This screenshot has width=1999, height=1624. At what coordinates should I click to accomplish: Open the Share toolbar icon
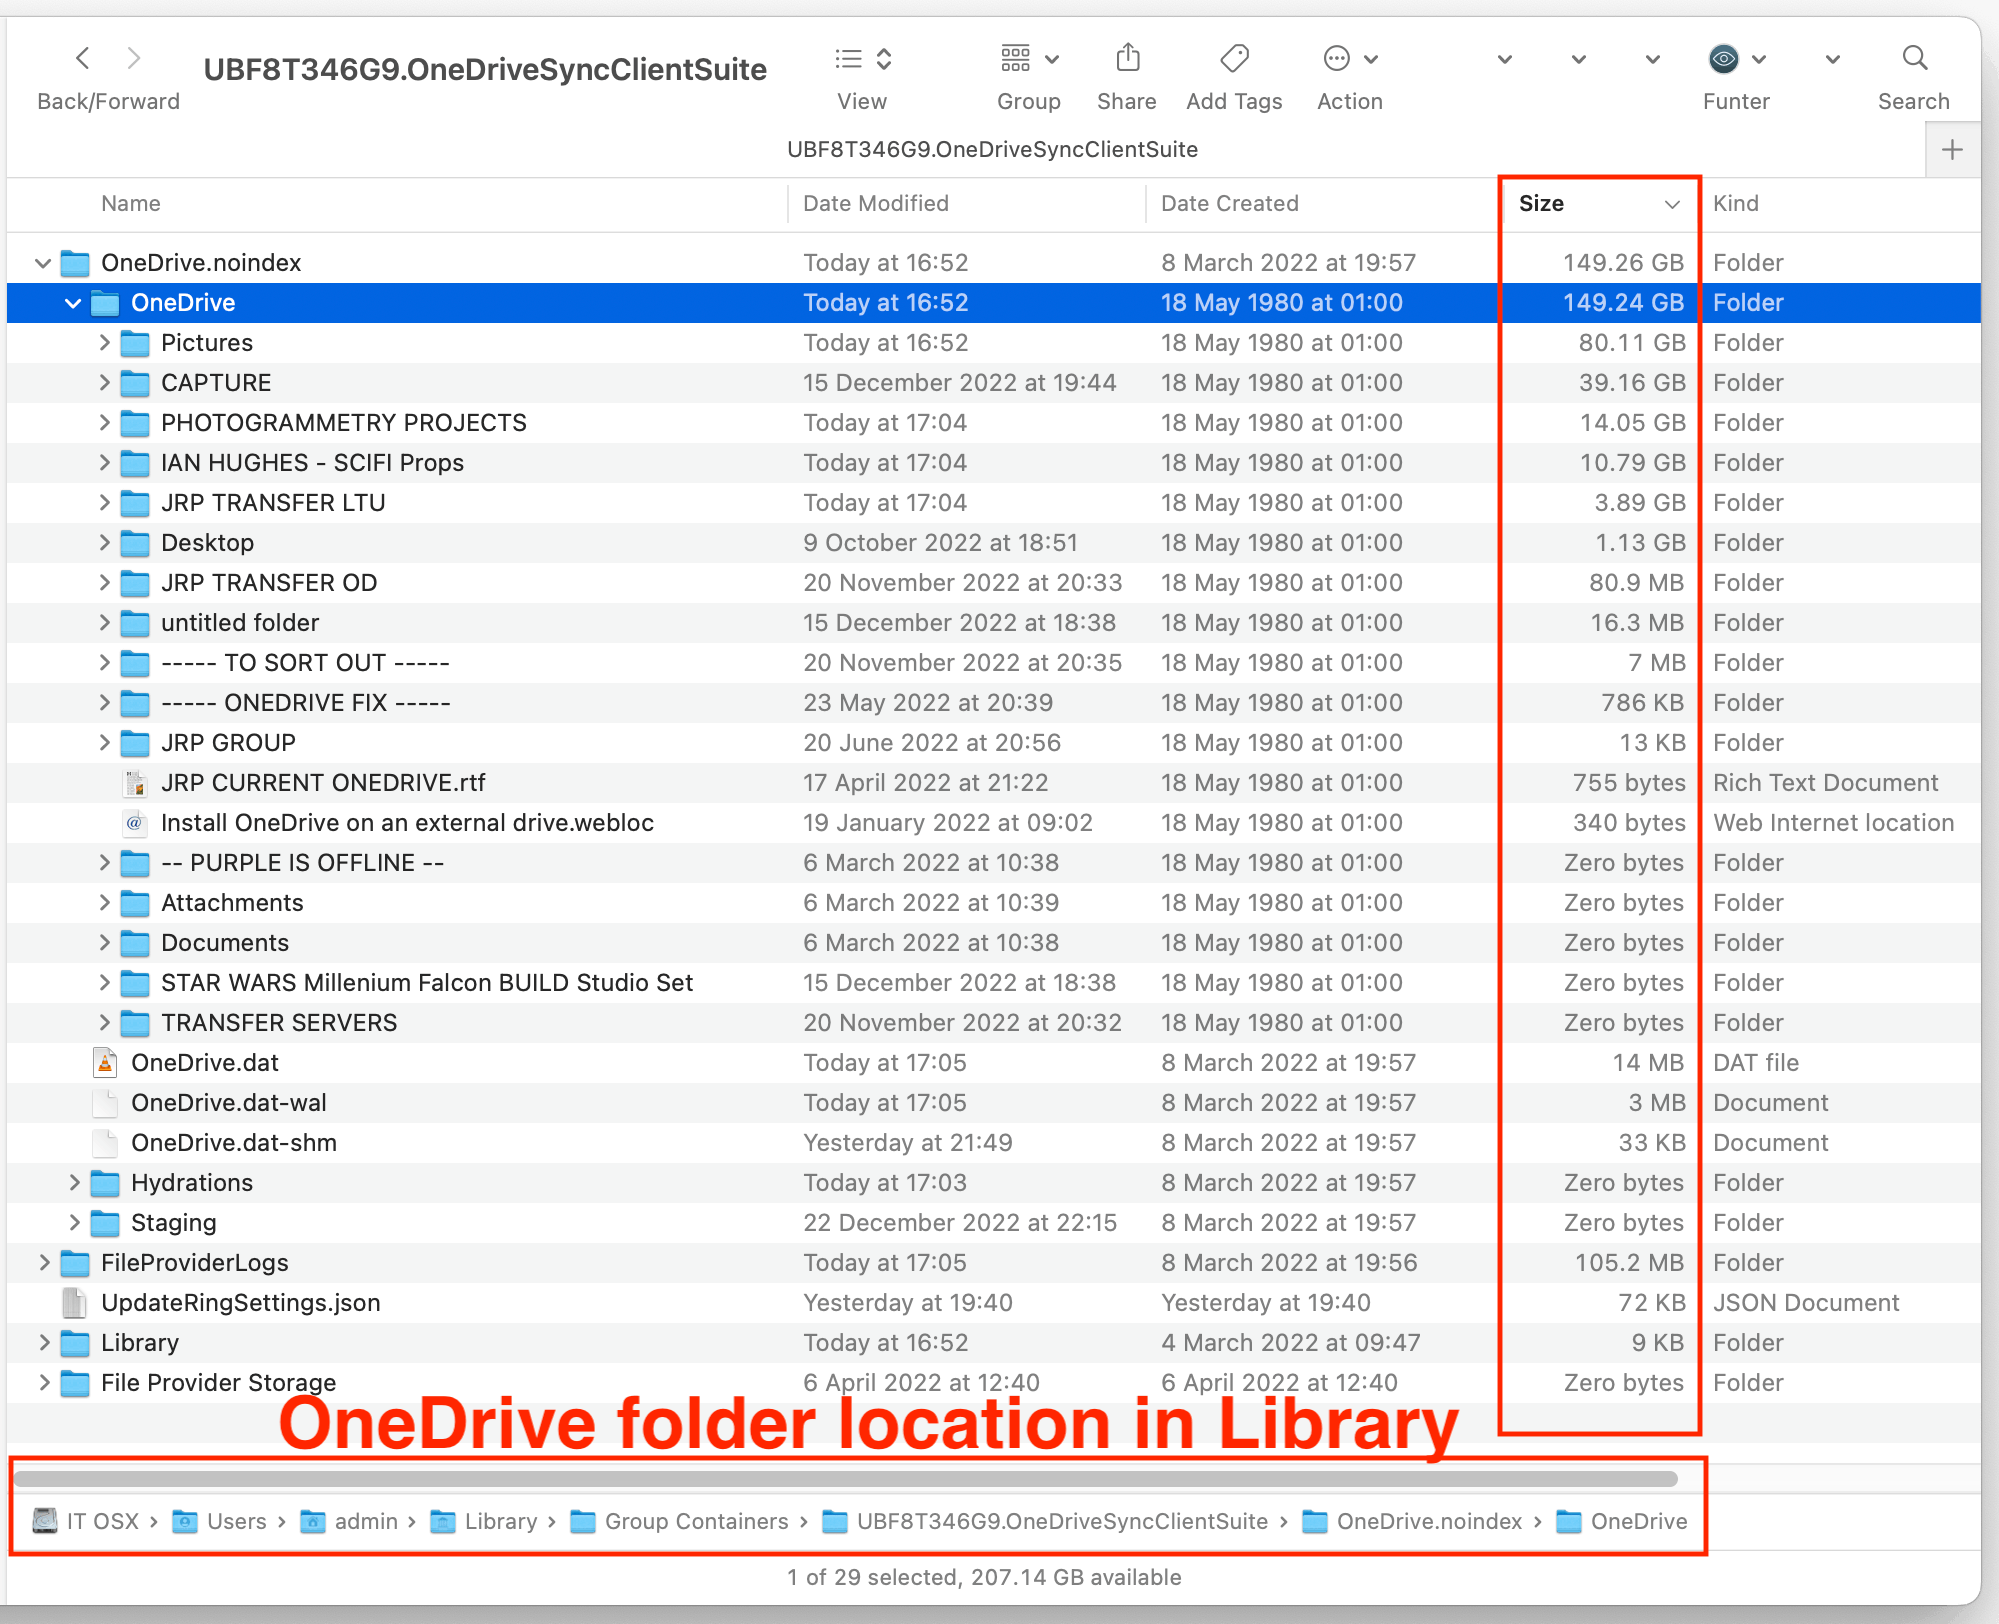pyautogui.click(x=1127, y=59)
